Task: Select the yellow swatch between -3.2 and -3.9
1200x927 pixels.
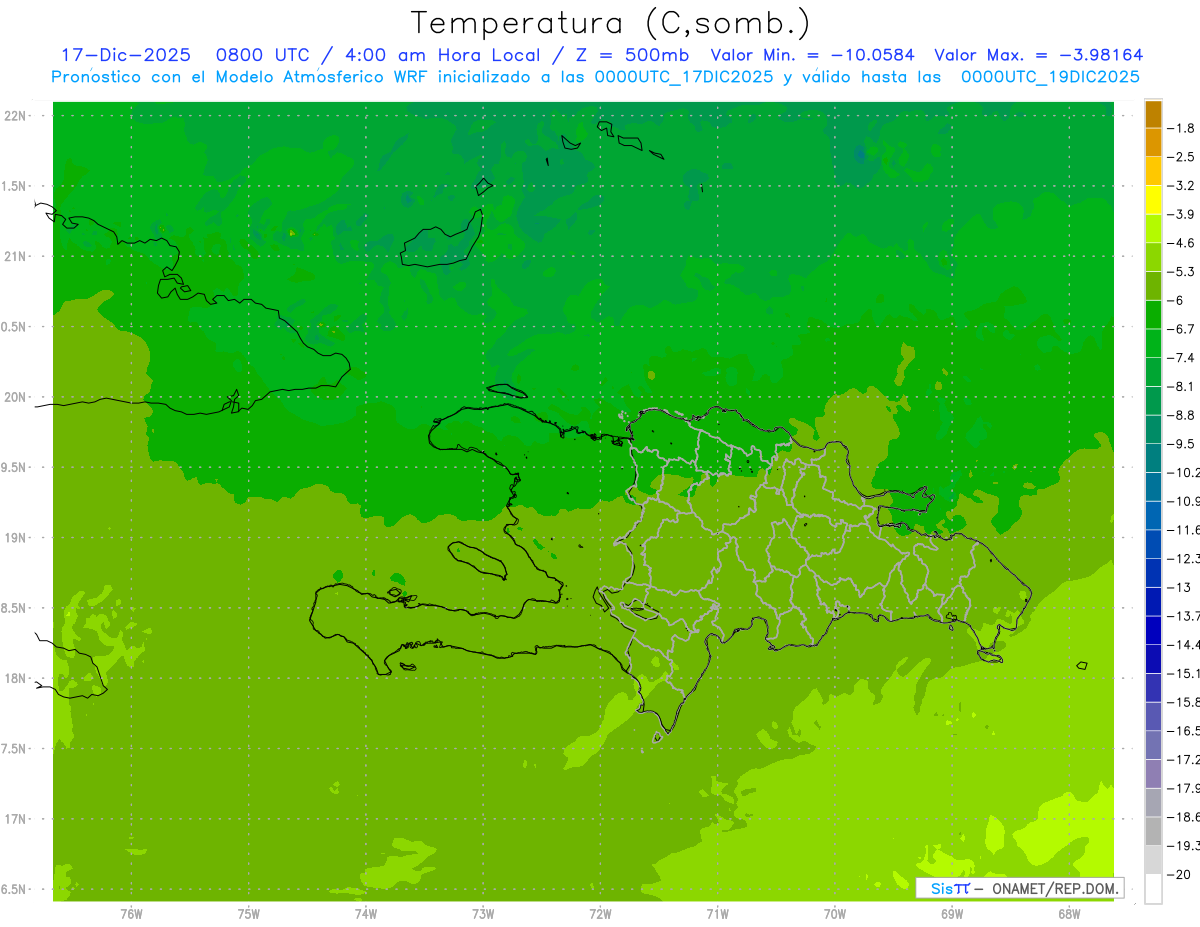Action: click(x=1153, y=200)
